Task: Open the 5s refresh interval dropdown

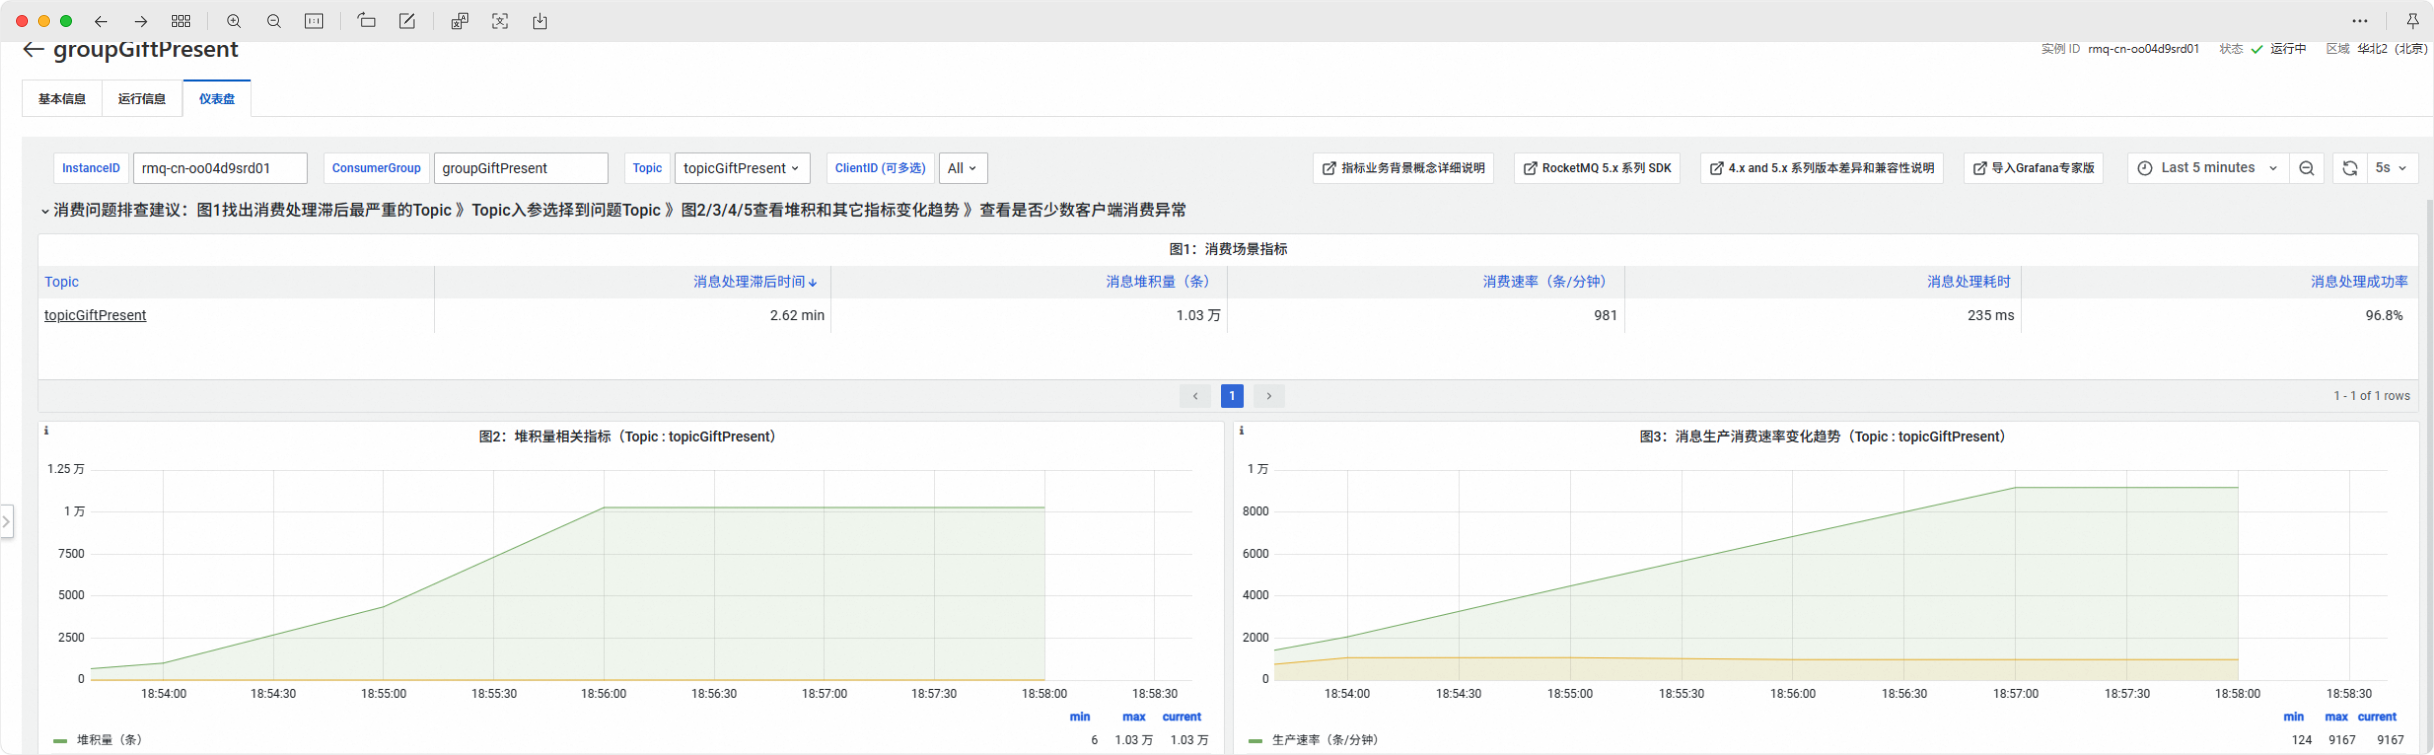Action: [2392, 168]
